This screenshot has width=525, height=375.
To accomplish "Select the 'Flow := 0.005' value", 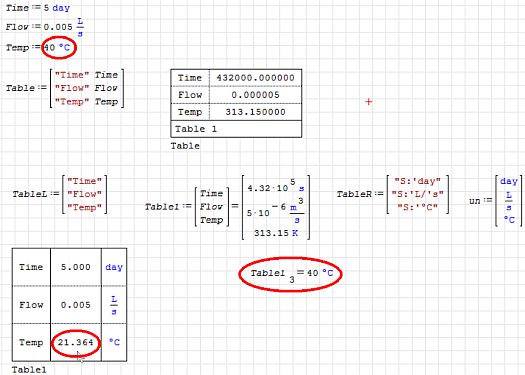I will click(x=58, y=27).
